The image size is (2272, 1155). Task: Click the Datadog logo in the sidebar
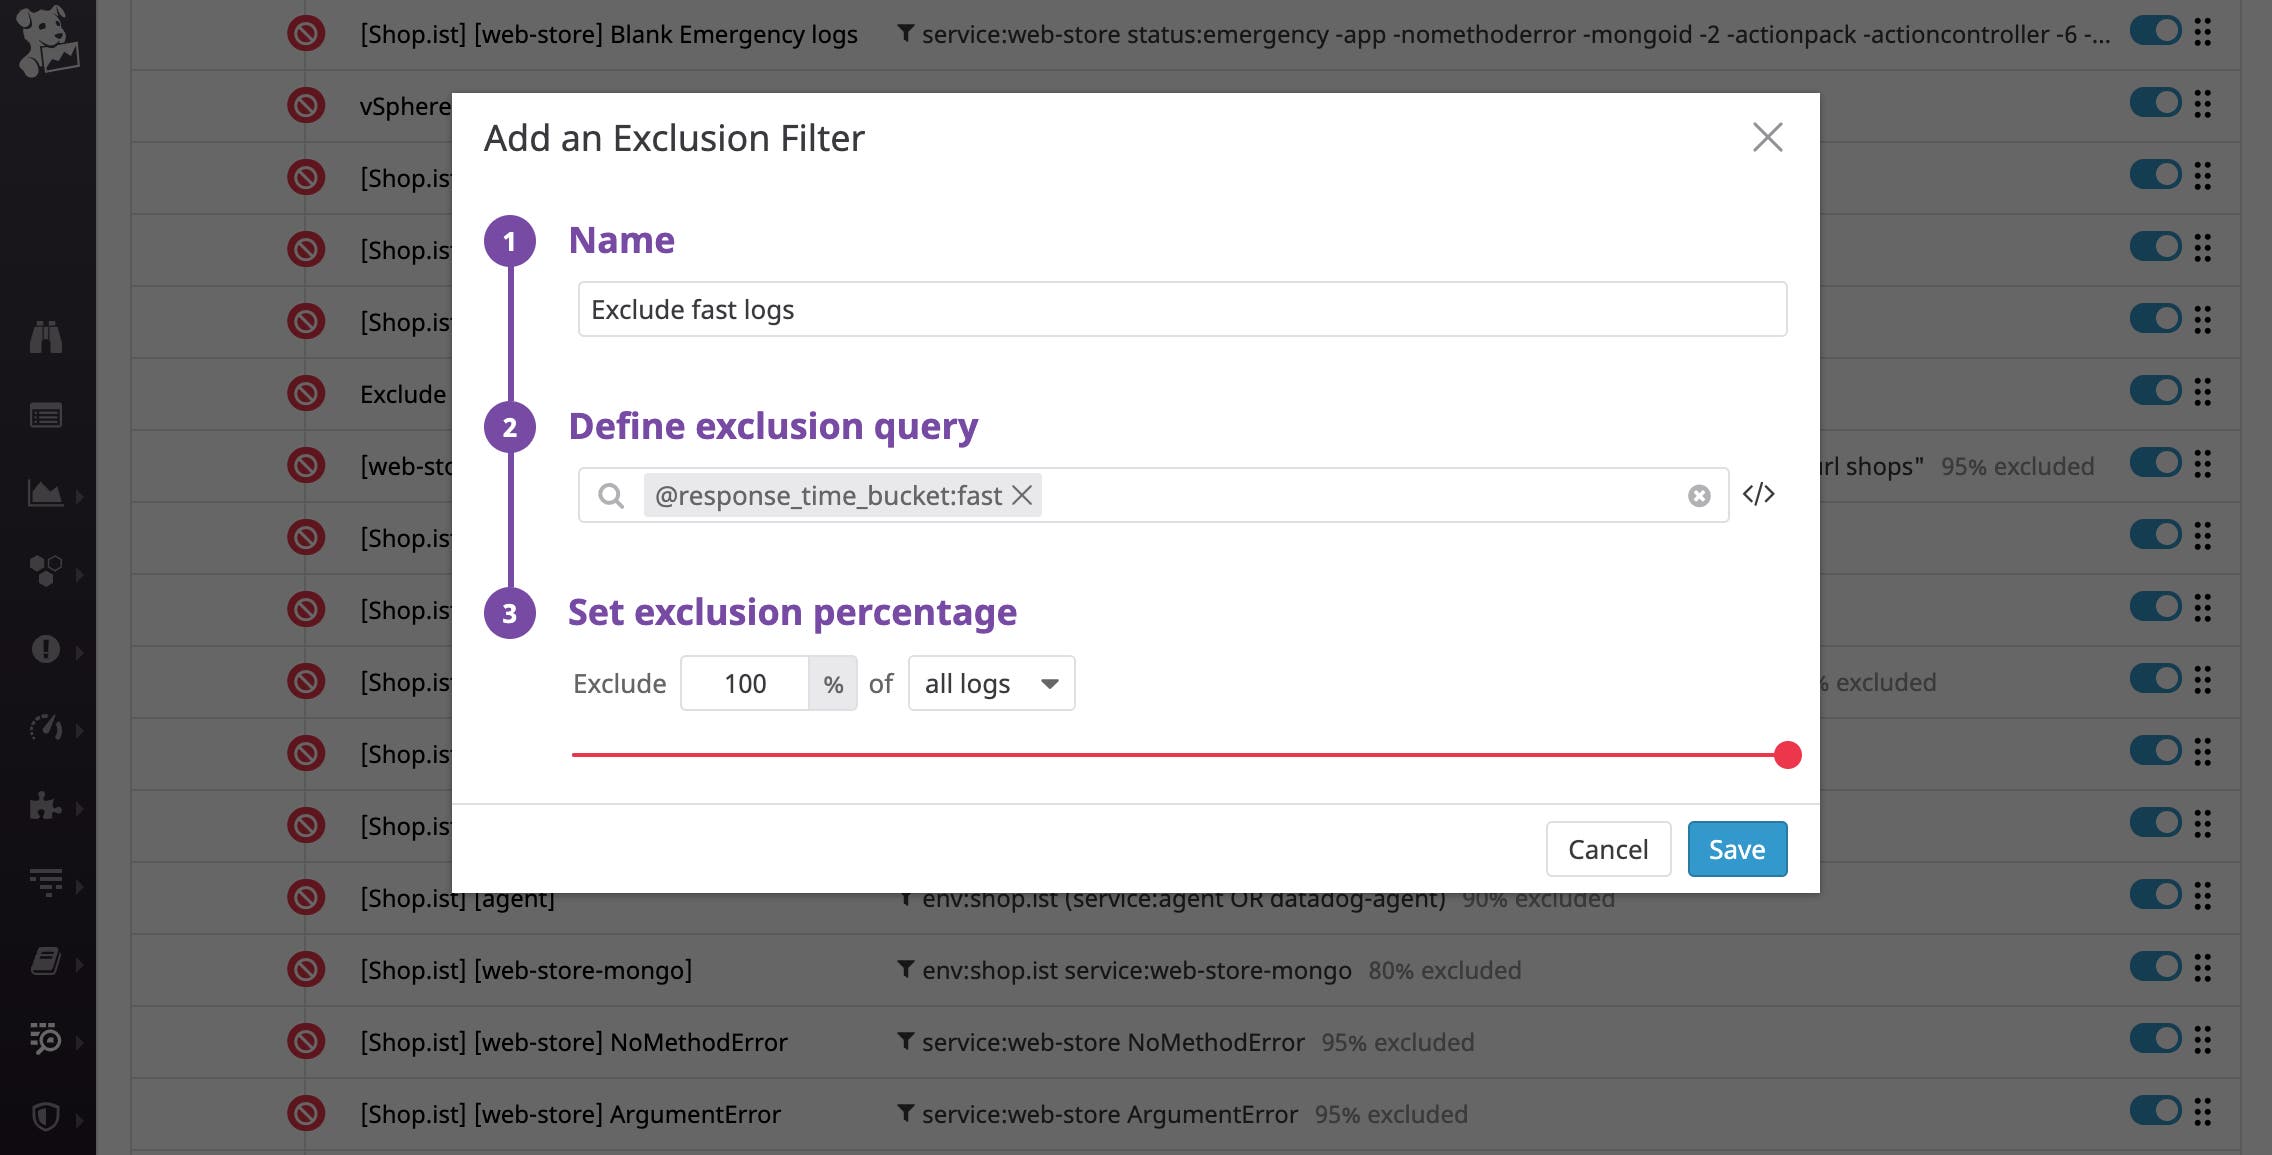(48, 38)
